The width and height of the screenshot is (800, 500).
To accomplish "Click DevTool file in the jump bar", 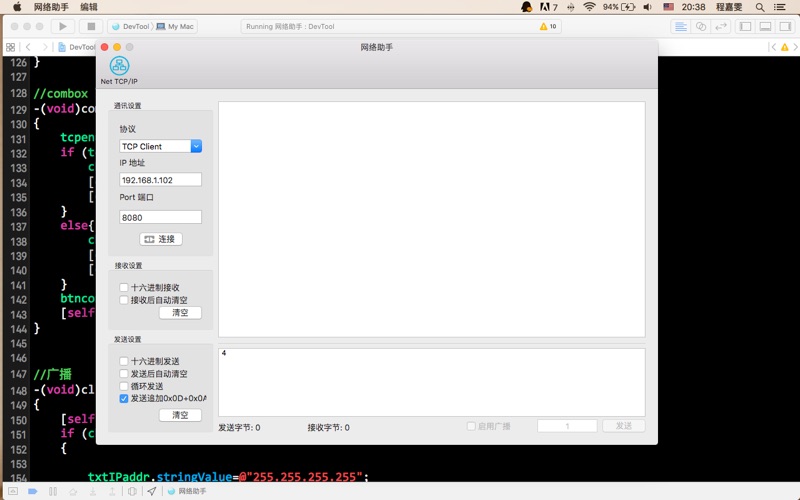I will pos(77,47).
